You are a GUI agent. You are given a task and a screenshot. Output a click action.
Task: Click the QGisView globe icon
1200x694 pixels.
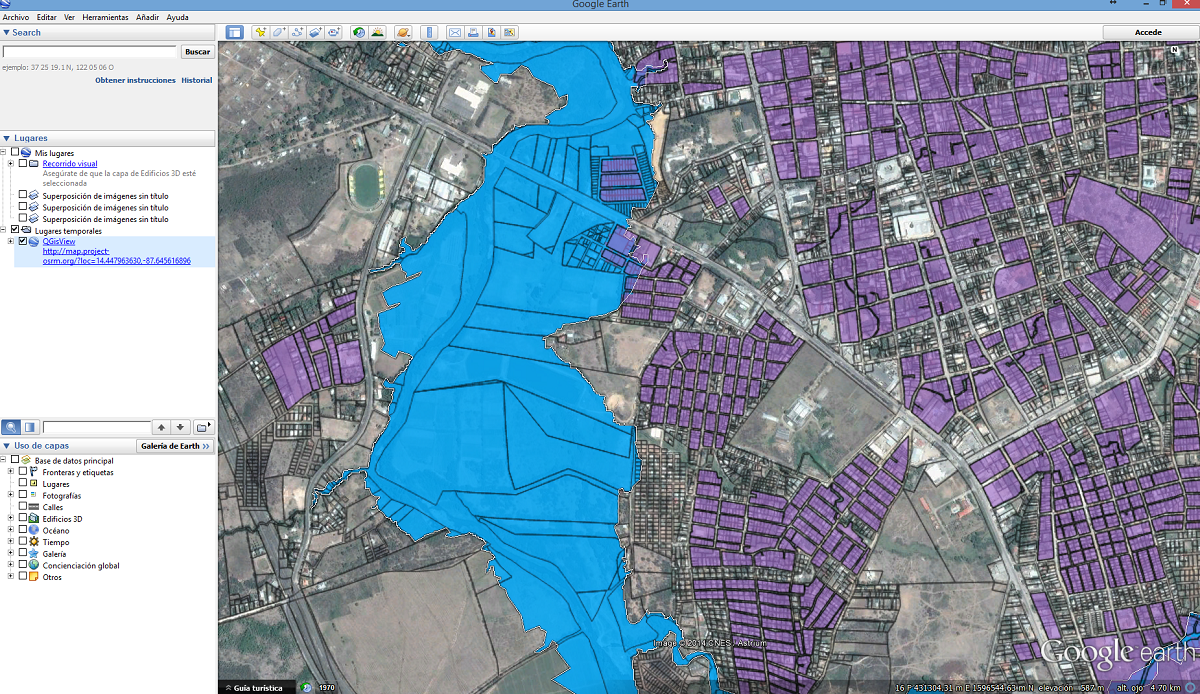pyautogui.click(x=34, y=241)
